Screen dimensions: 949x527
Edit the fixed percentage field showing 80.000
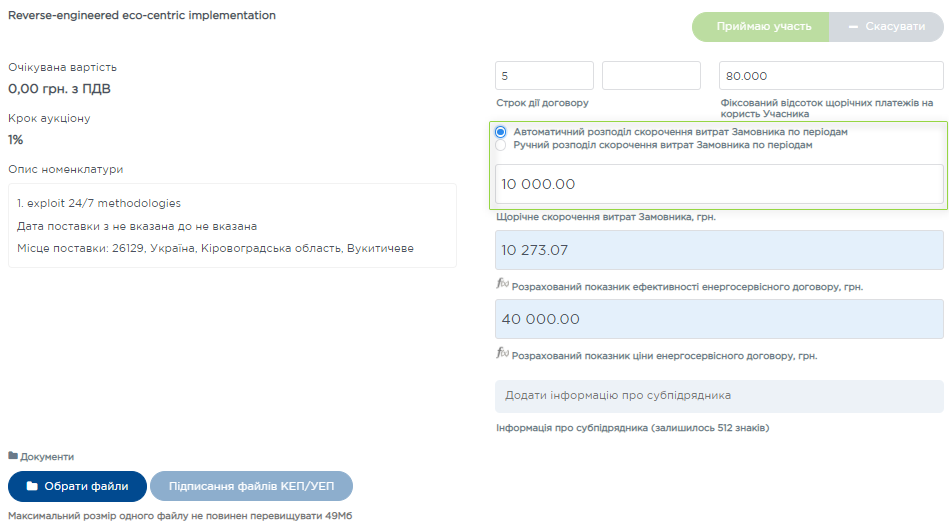(830, 76)
